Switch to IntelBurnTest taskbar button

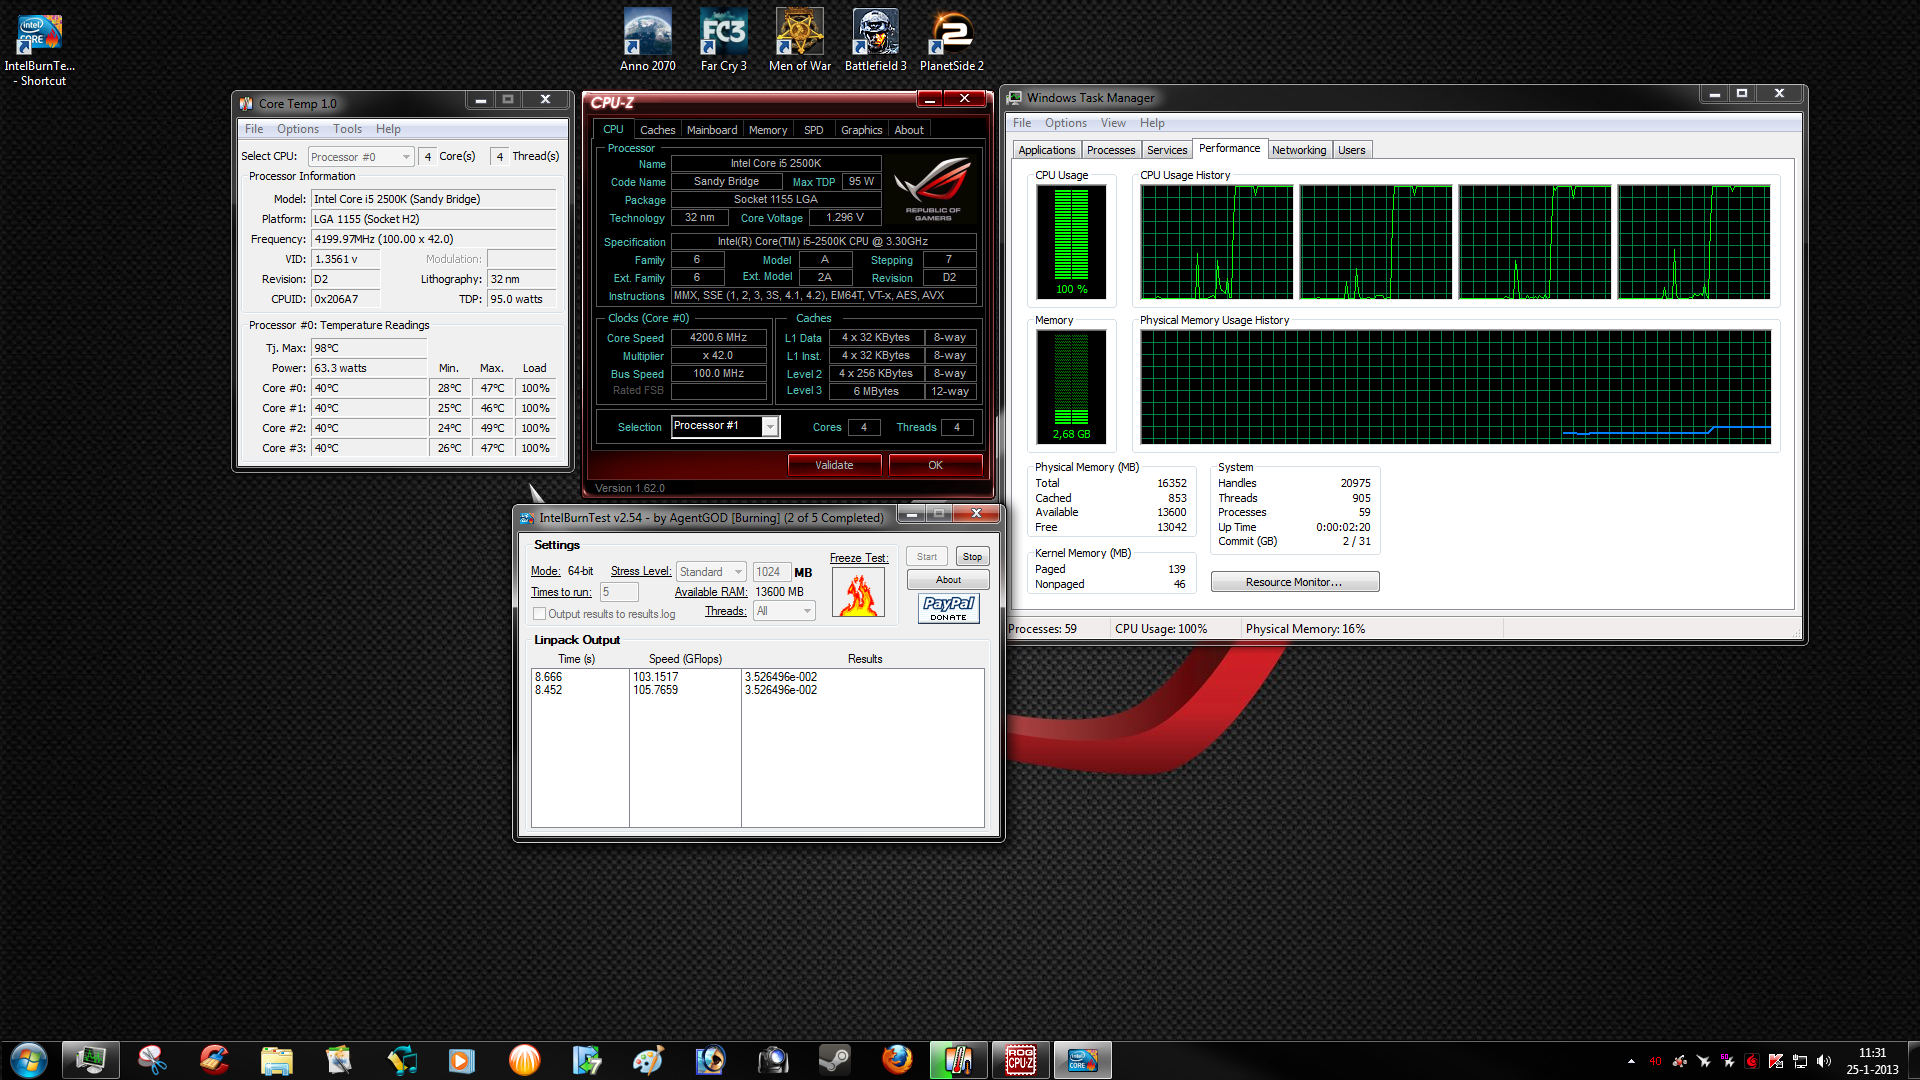tap(1082, 1060)
